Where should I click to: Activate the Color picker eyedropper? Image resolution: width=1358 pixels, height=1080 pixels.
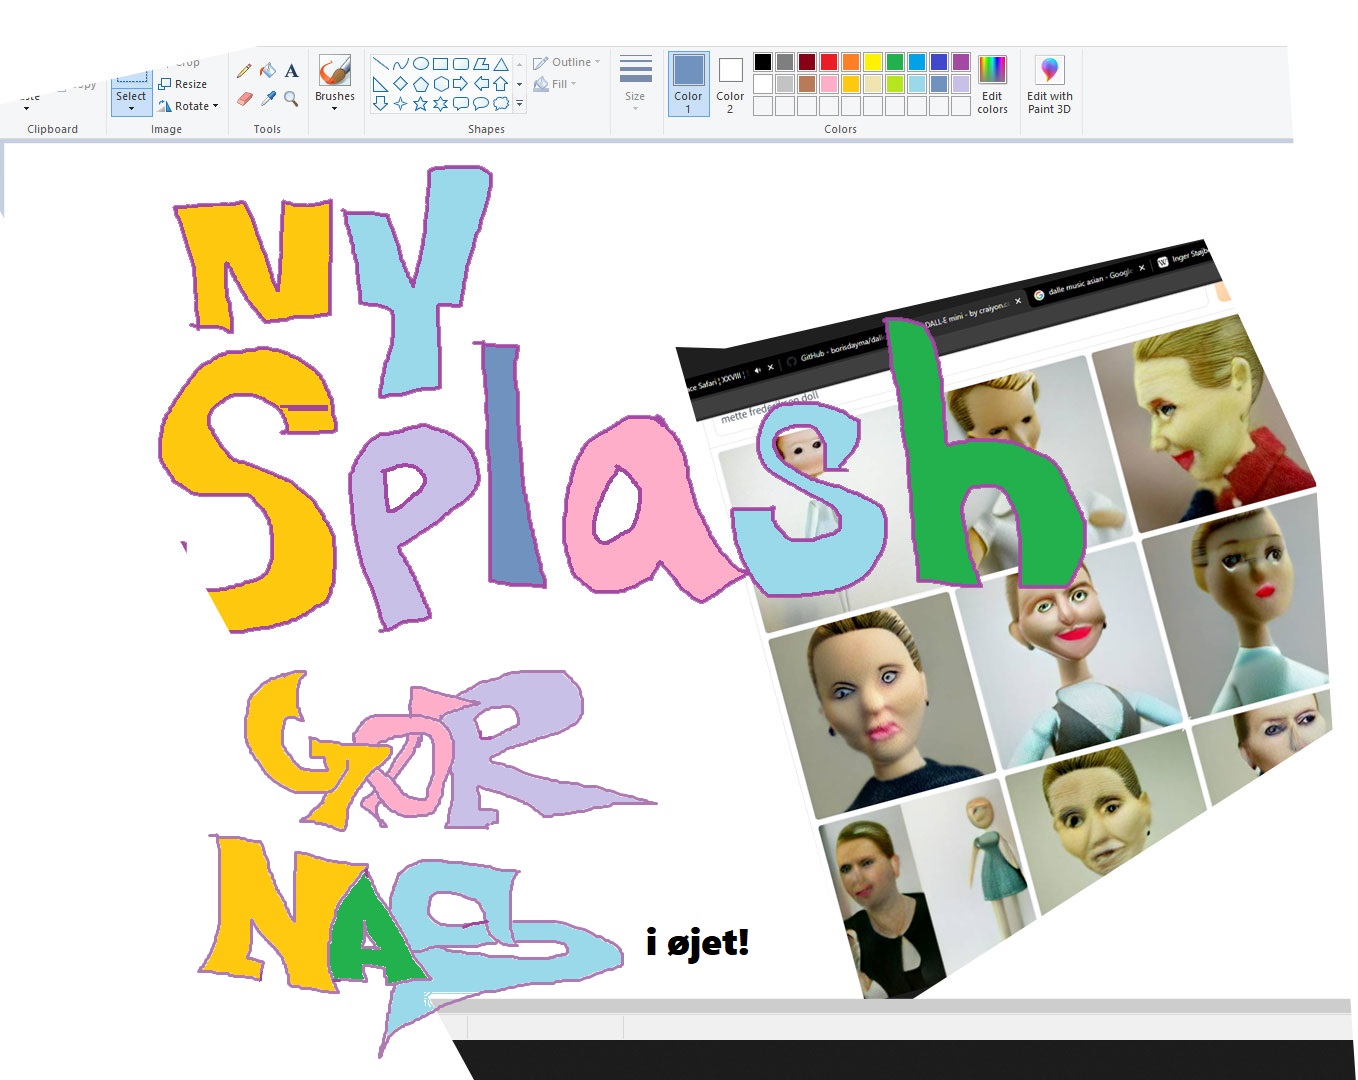pyautogui.click(x=268, y=98)
